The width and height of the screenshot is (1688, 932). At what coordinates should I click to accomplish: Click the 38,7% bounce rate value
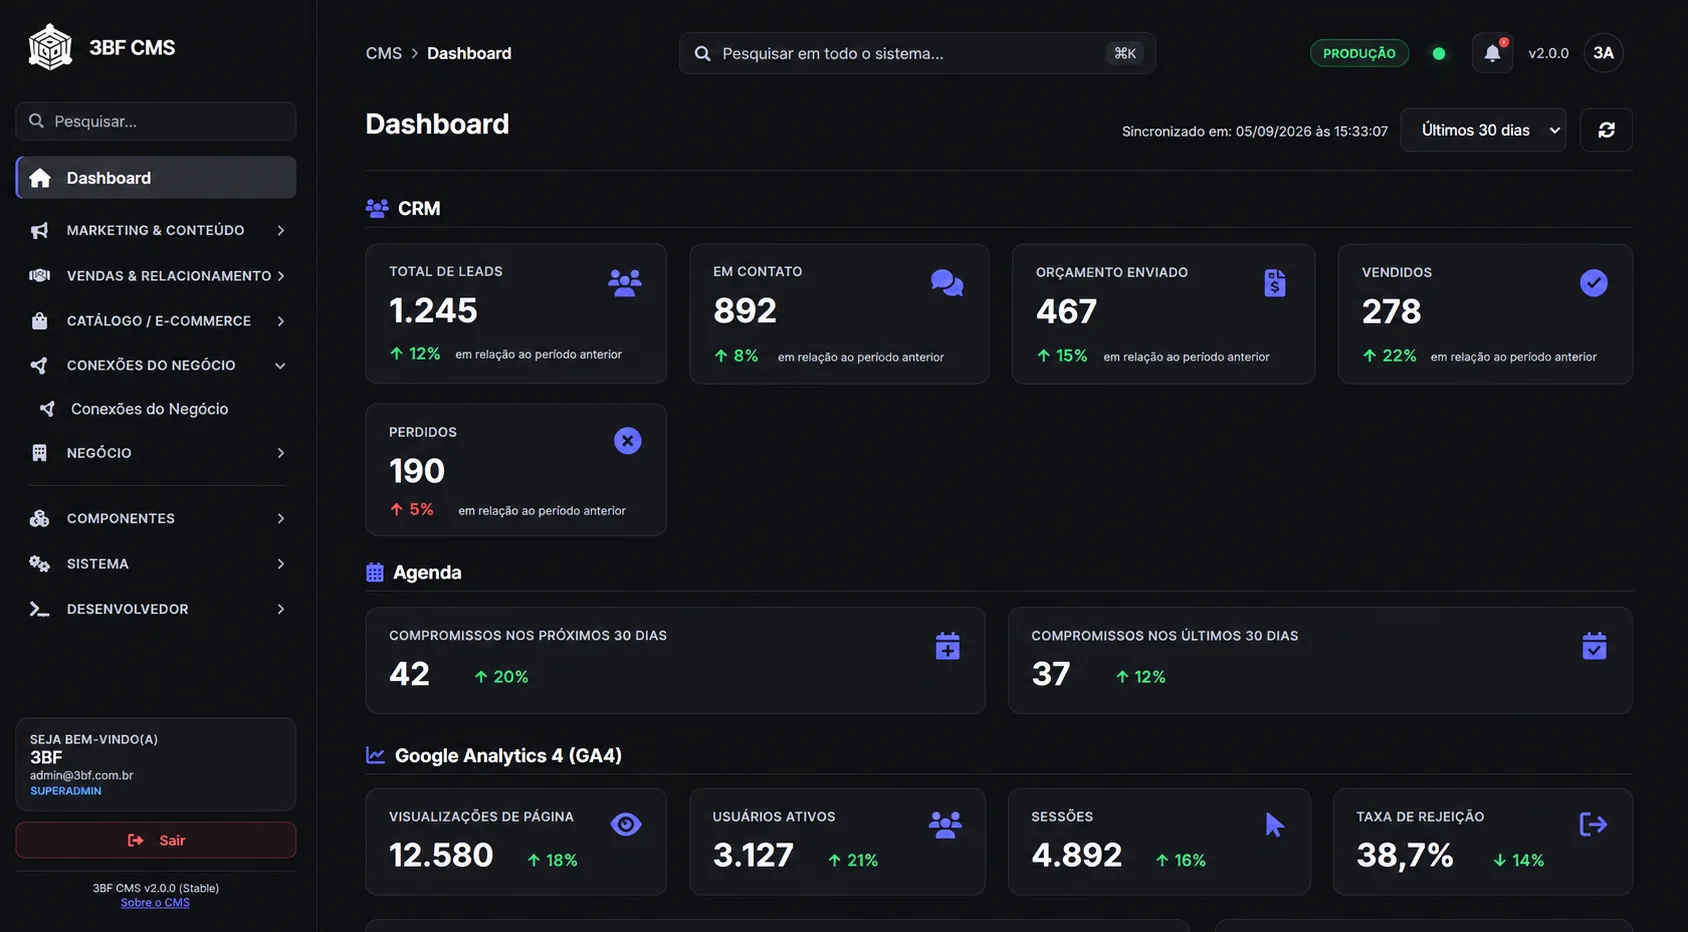pos(1405,855)
